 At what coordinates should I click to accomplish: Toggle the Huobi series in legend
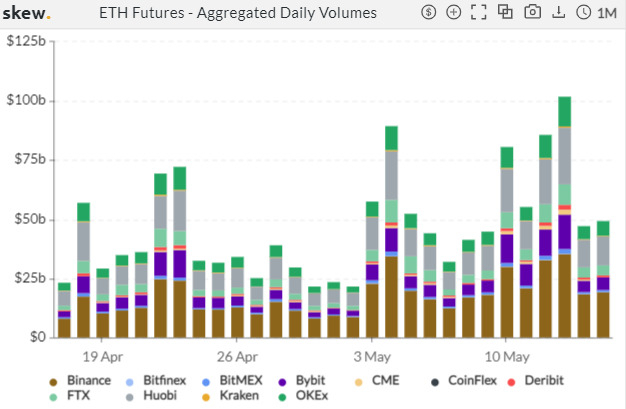click(151, 396)
